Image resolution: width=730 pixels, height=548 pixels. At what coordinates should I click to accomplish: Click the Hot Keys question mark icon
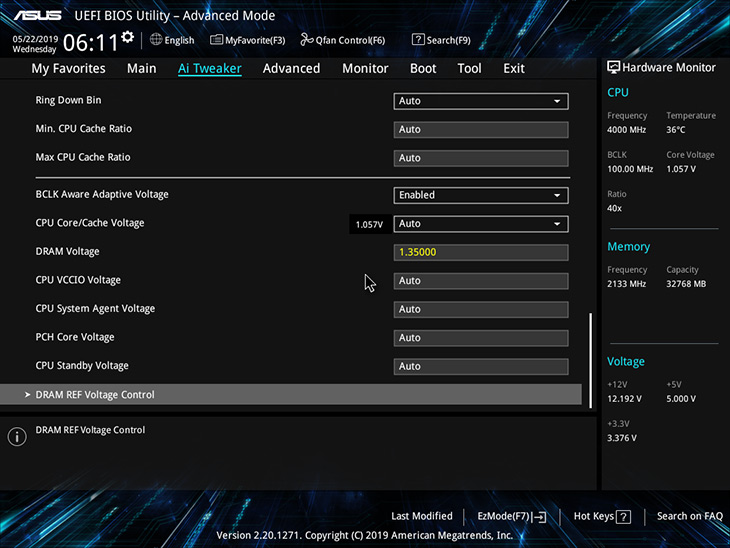click(623, 516)
